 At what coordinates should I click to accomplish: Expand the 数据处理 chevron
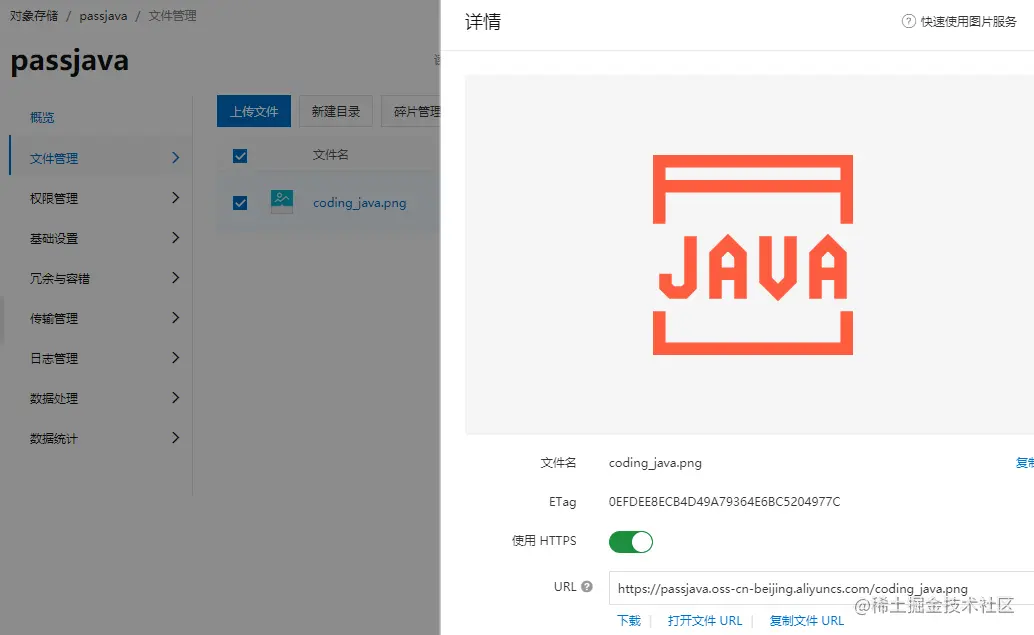point(175,398)
